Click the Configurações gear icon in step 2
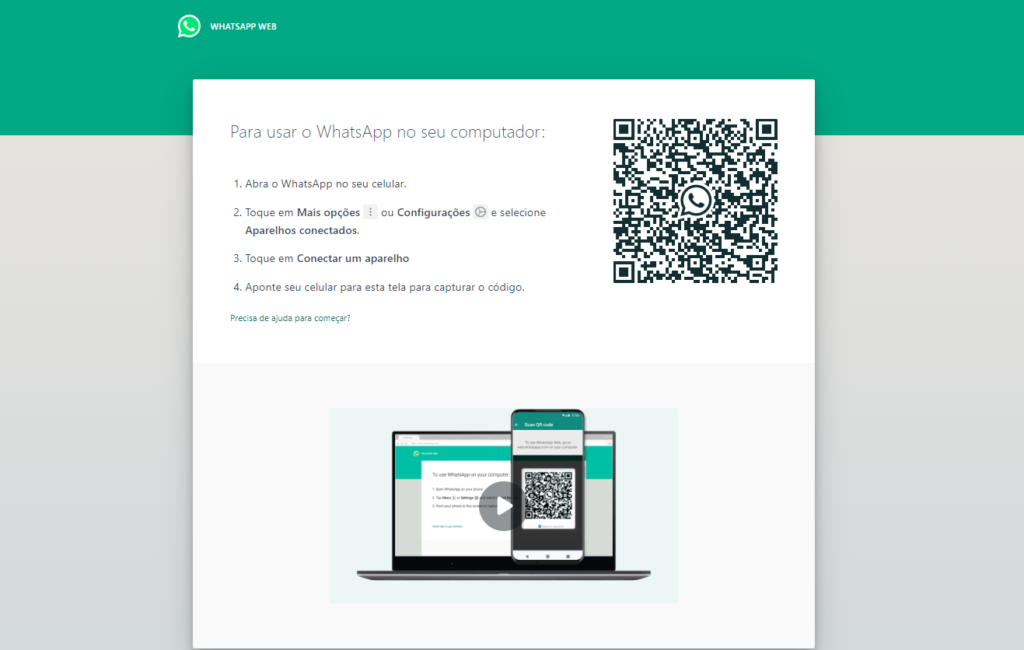The height and width of the screenshot is (650, 1024). (480, 212)
